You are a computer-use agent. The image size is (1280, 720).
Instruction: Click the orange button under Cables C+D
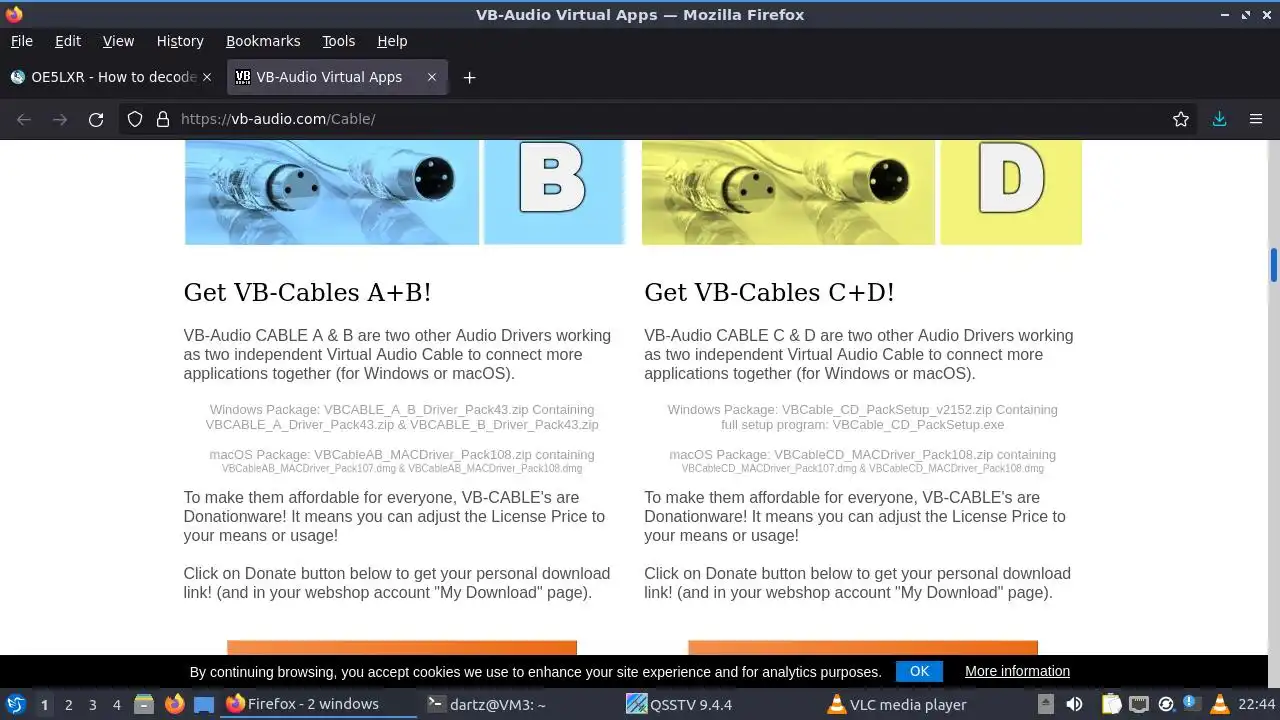[863, 648]
